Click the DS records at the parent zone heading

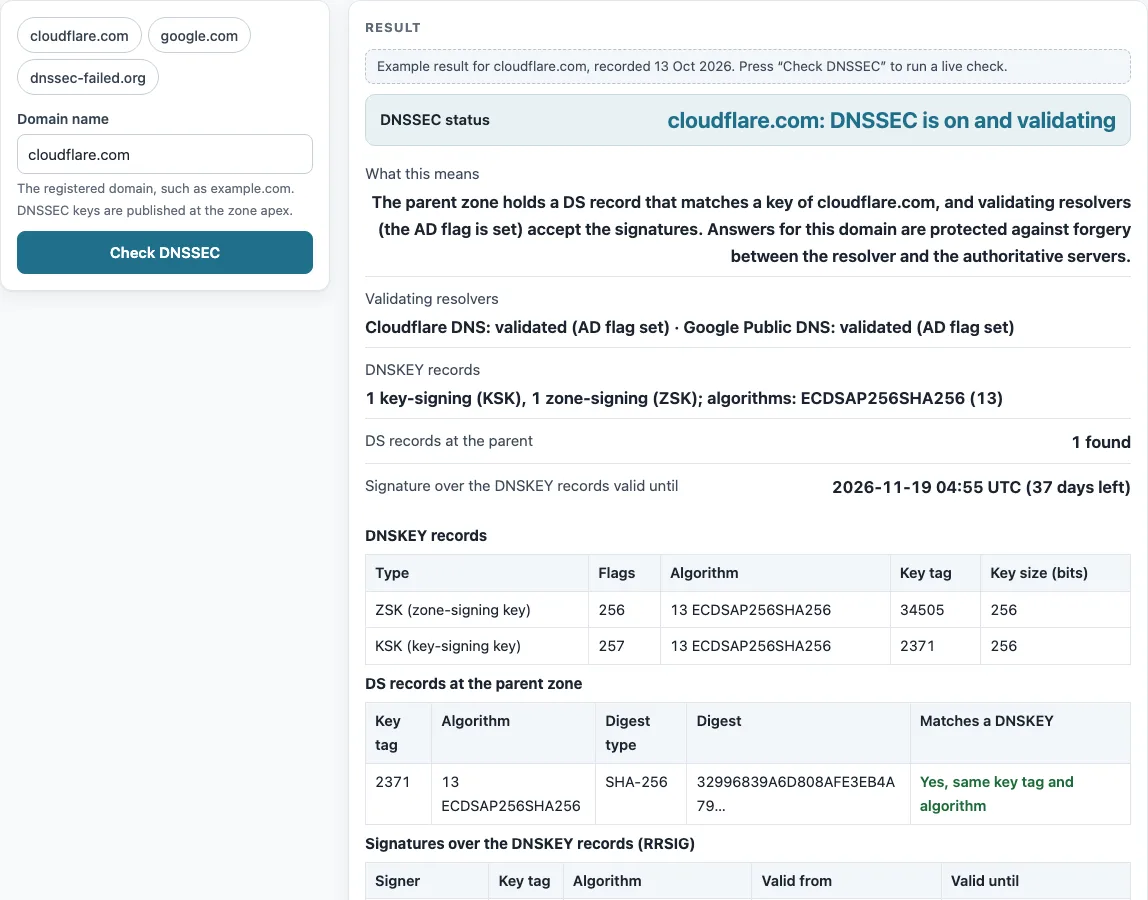[x=474, y=684]
